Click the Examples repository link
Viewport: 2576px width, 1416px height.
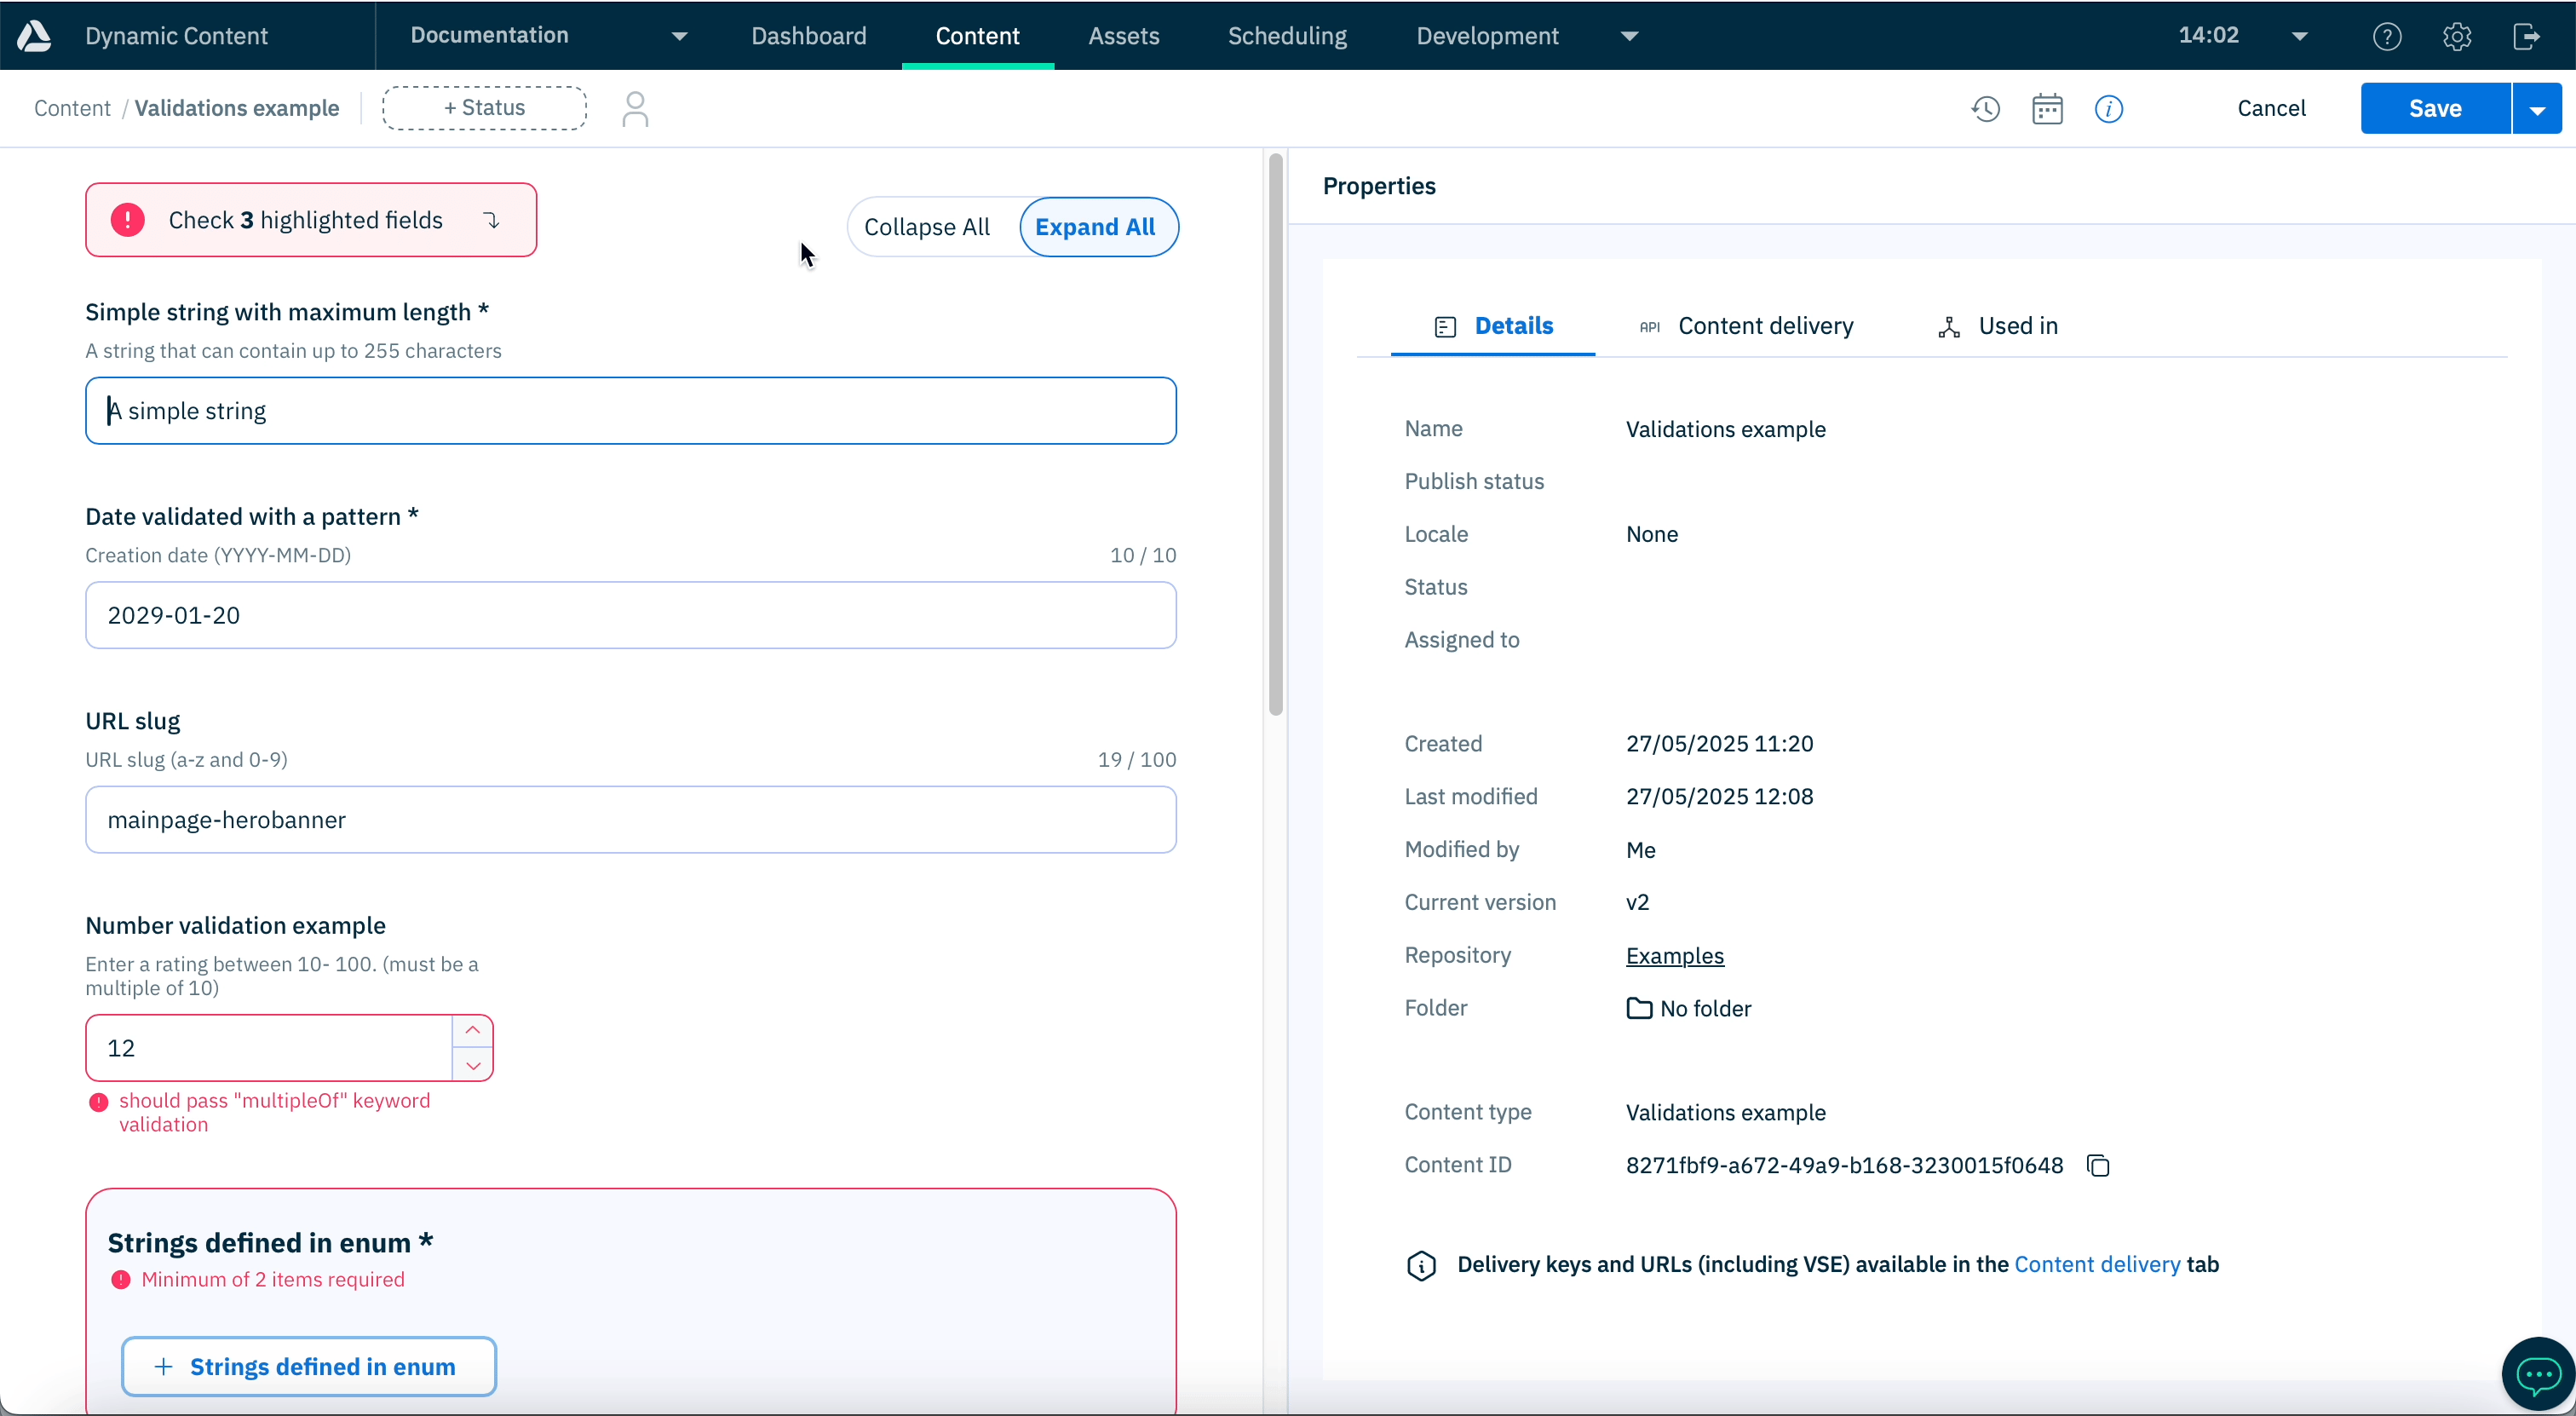(1674, 955)
